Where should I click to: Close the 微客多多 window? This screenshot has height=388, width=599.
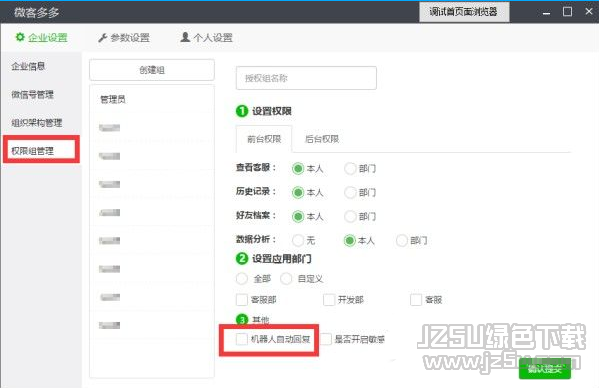[589, 11]
